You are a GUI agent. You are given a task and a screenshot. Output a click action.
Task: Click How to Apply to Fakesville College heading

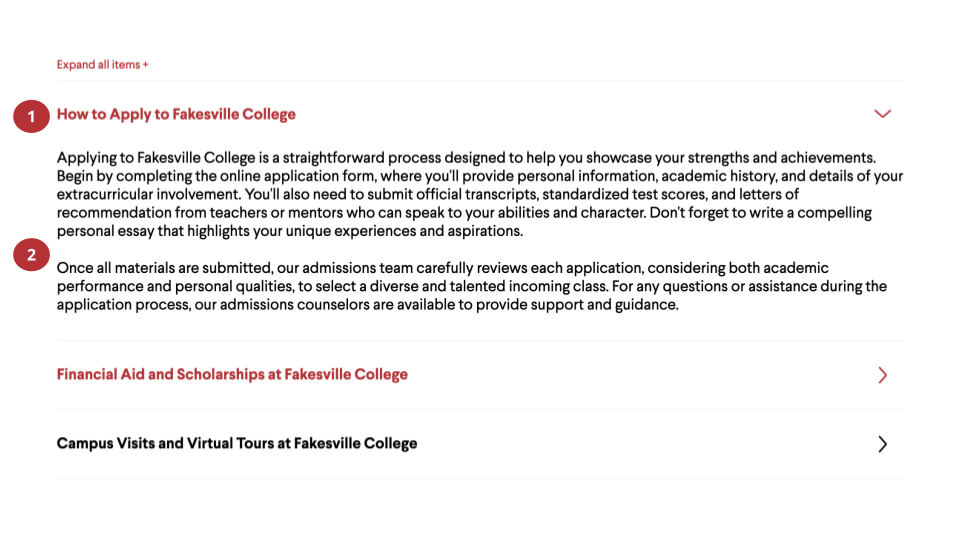[x=176, y=114]
